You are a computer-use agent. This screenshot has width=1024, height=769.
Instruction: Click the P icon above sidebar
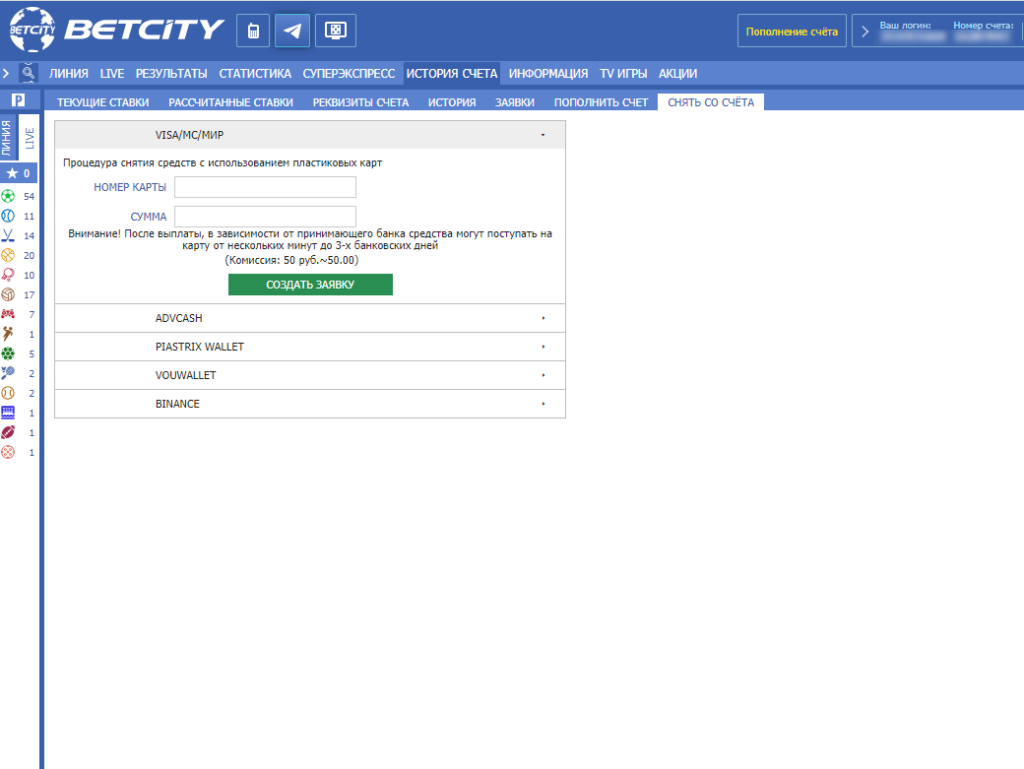18,100
